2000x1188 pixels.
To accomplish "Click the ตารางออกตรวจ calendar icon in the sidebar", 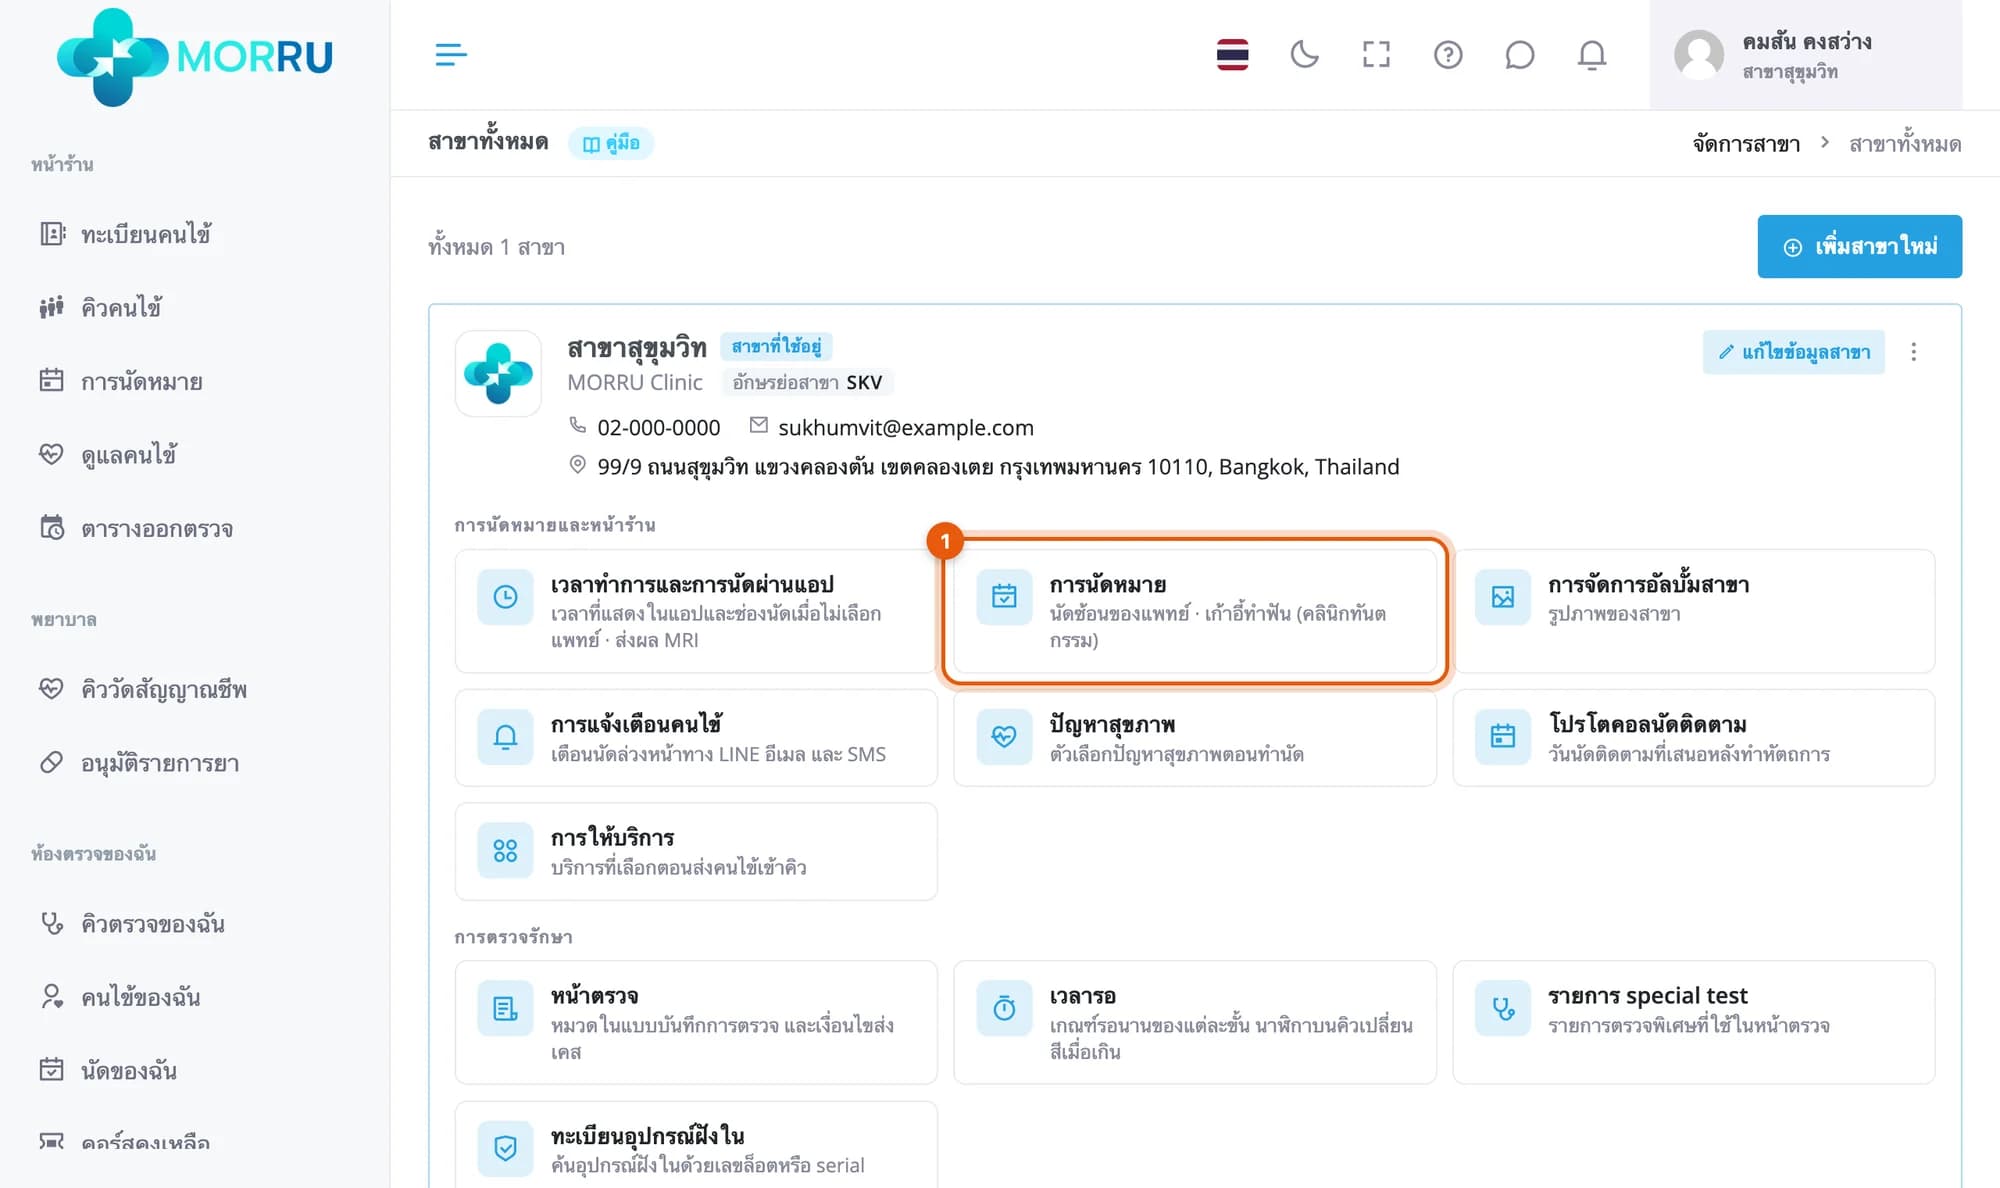I will [51, 527].
